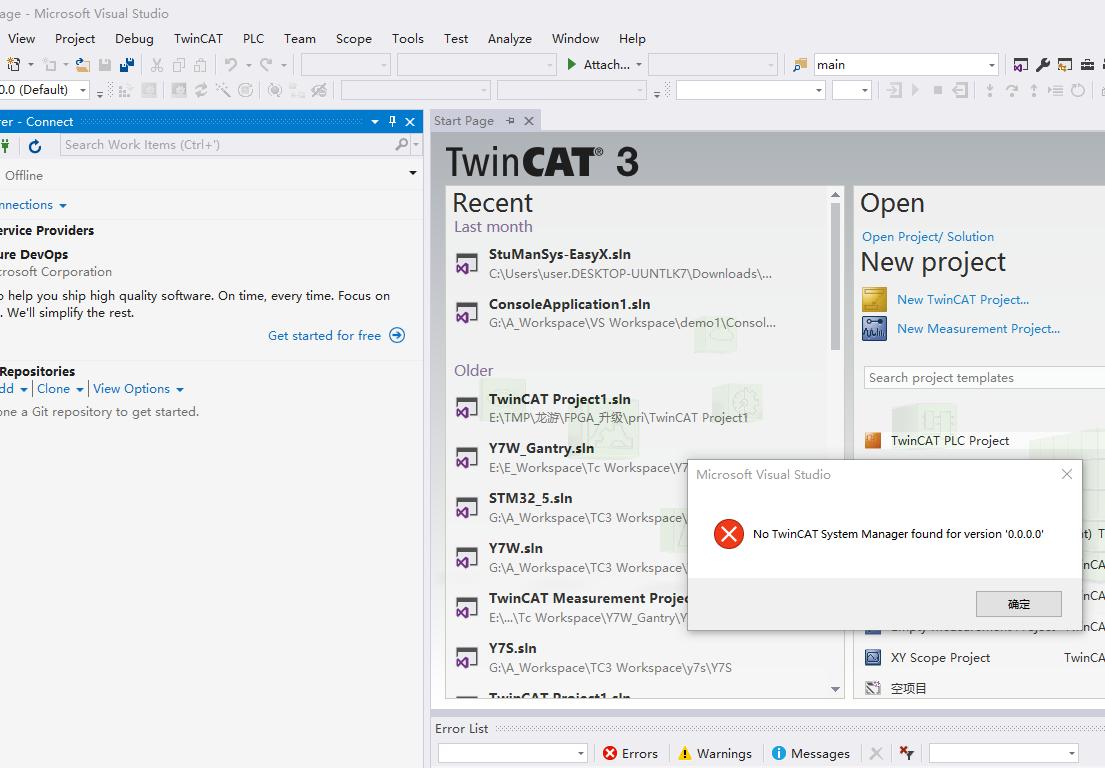Click the Open Project/ Solution link
1105x768 pixels.
[927, 237]
